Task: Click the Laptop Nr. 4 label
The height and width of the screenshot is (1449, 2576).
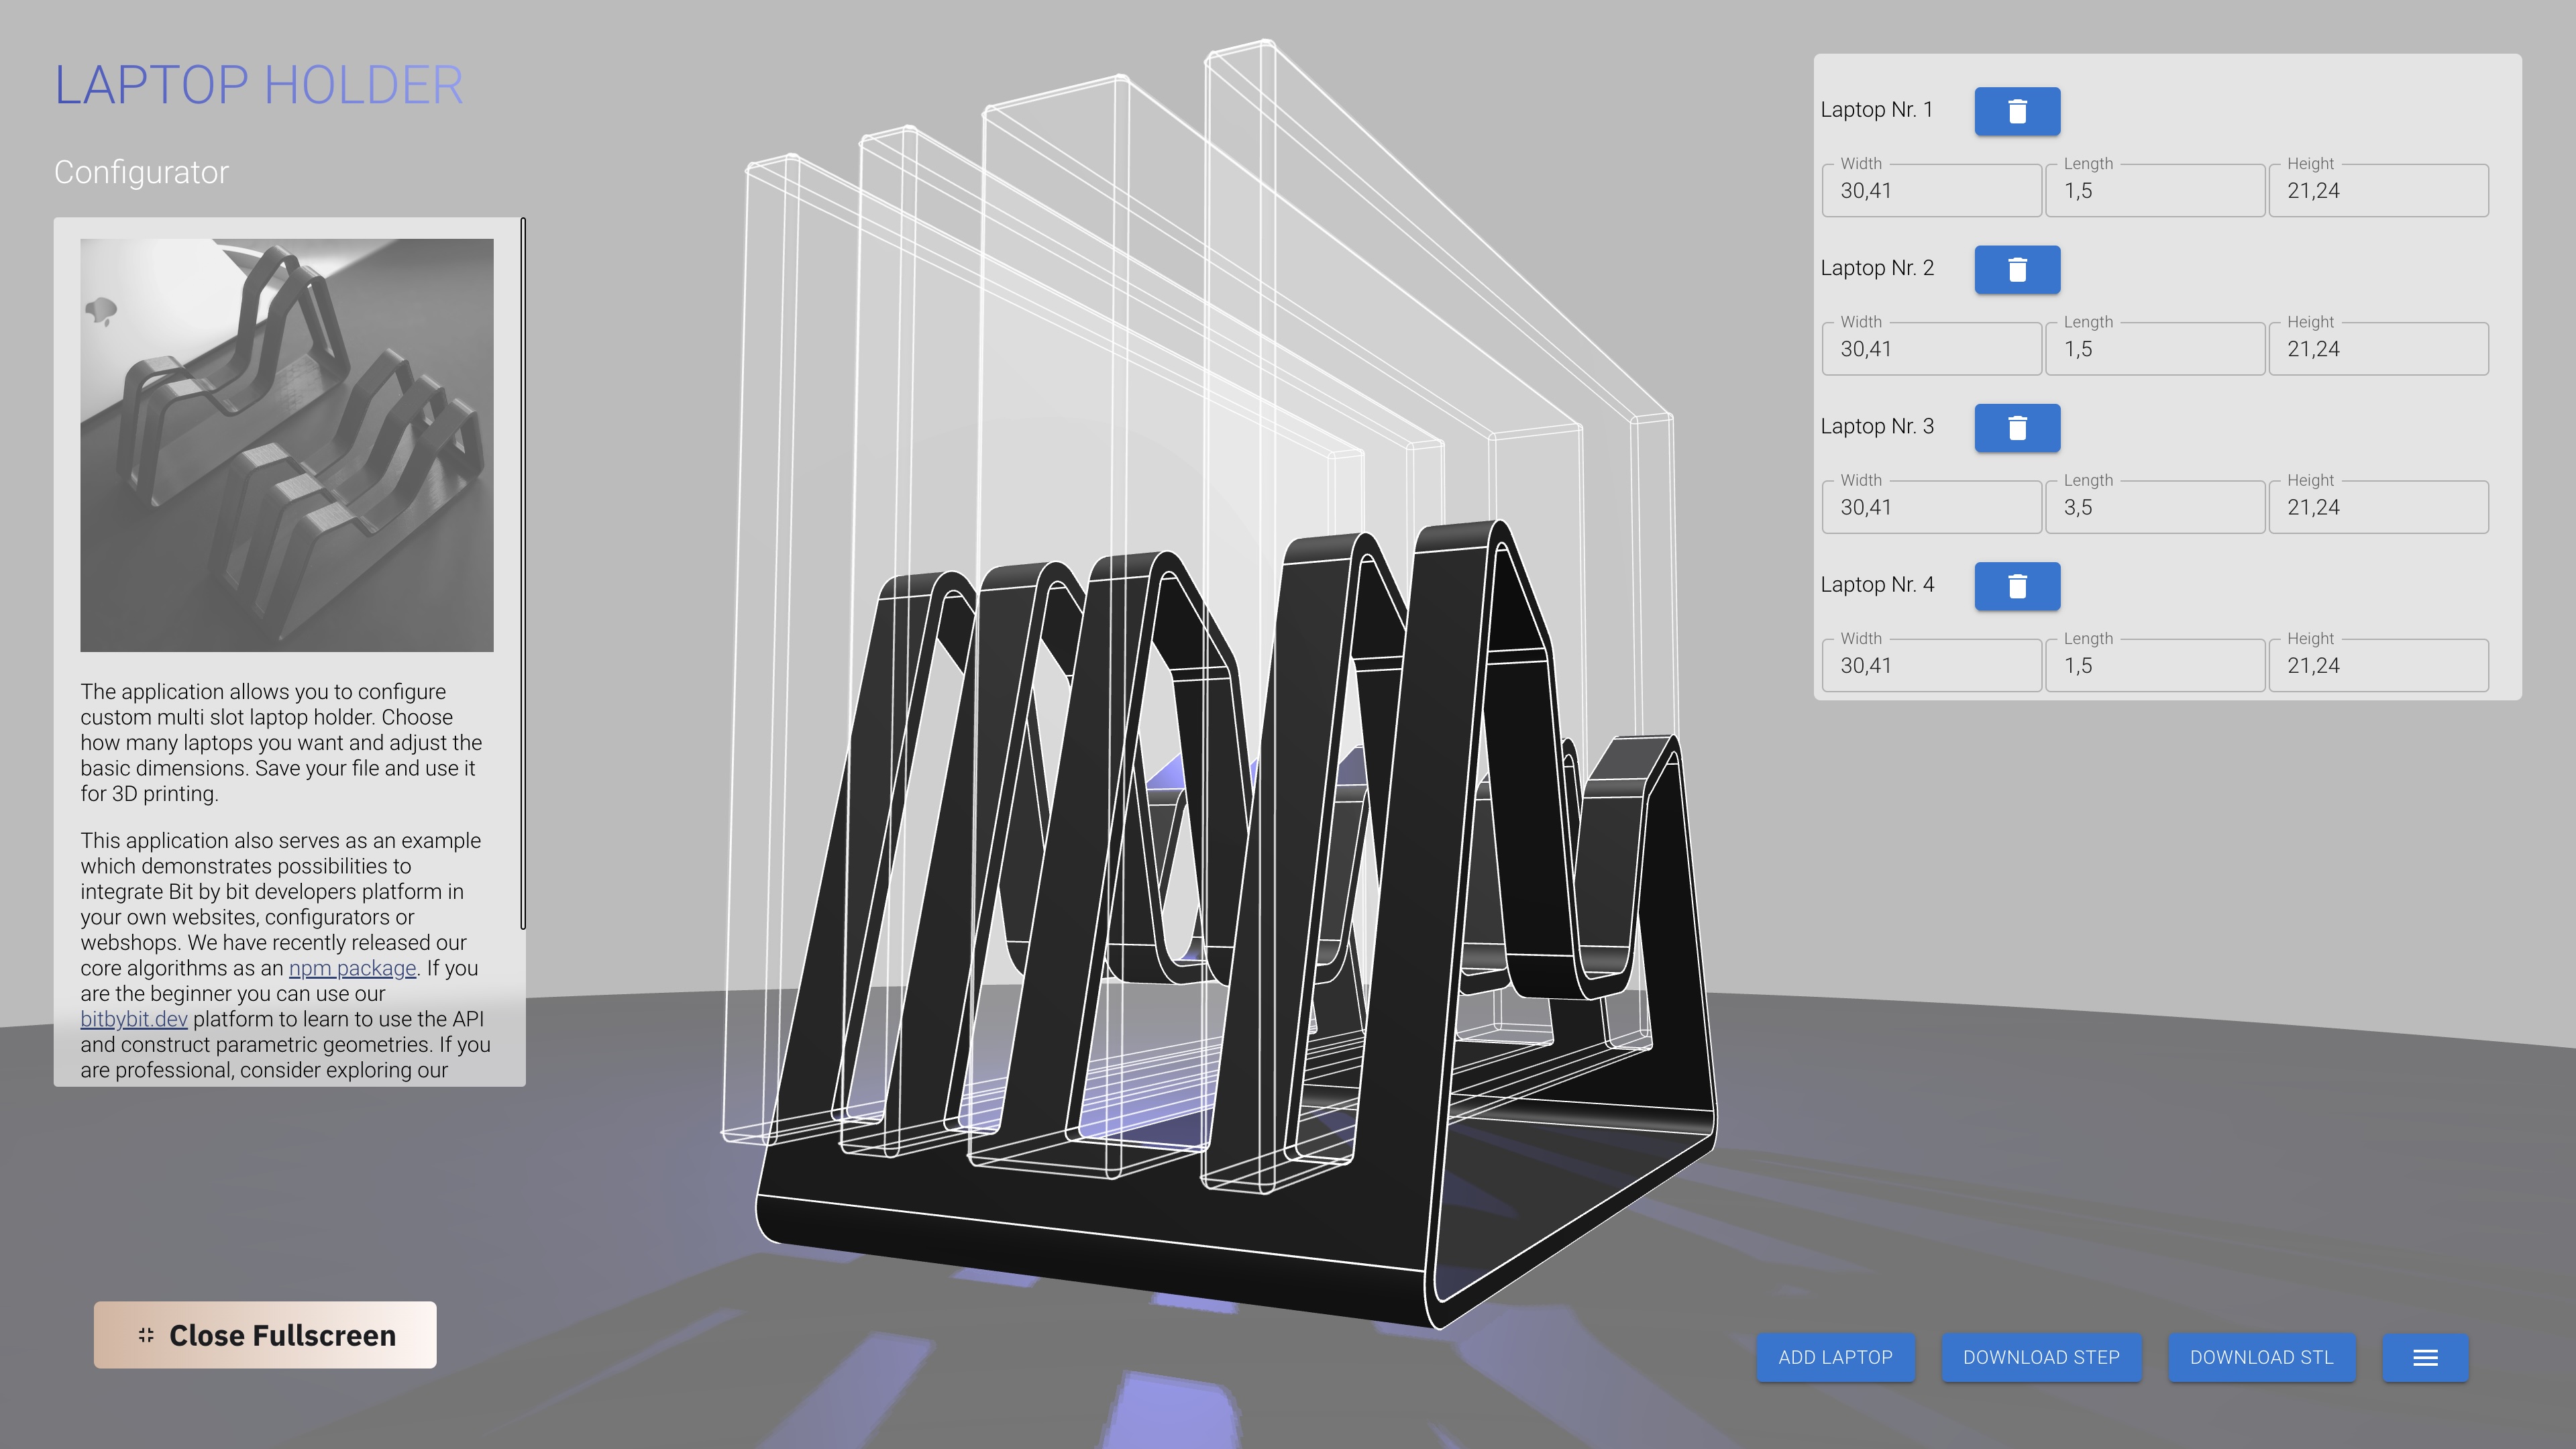Action: (1877, 584)
